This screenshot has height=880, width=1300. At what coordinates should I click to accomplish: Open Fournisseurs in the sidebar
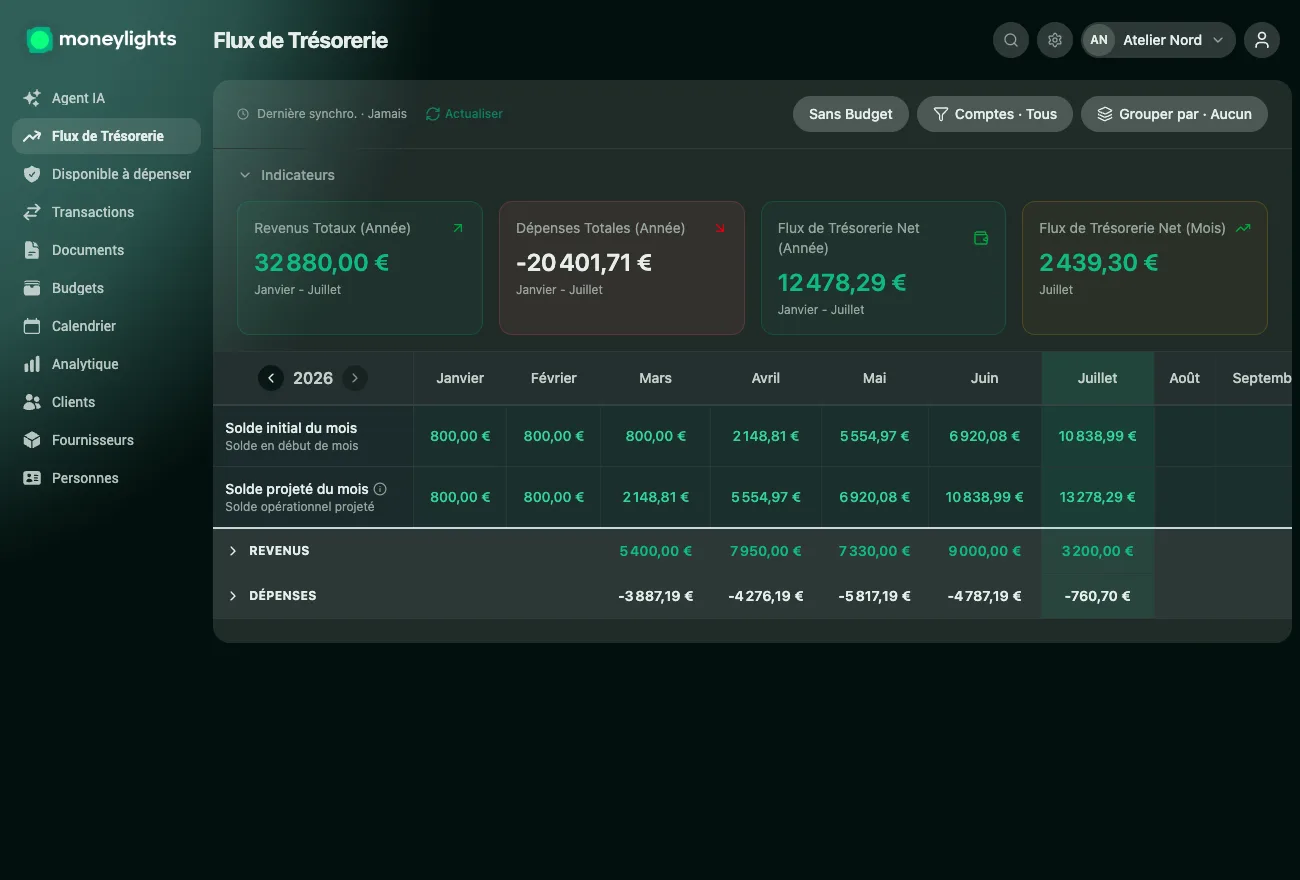106,440
